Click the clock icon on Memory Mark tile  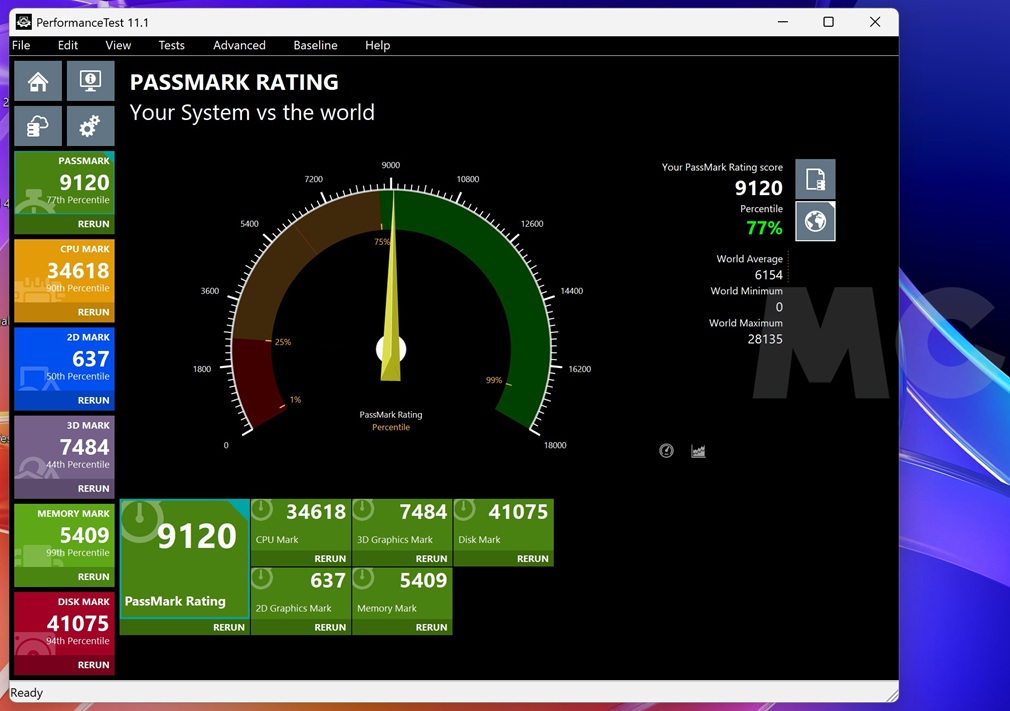(x=363, y=578)
